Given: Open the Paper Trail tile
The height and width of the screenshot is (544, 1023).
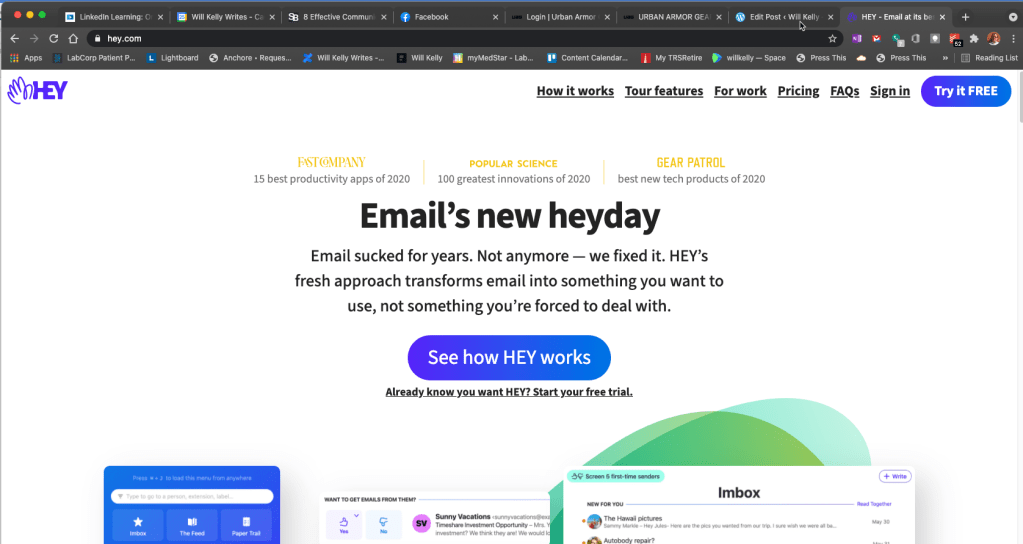Looking at the screenshot, I should pos(246,525).
